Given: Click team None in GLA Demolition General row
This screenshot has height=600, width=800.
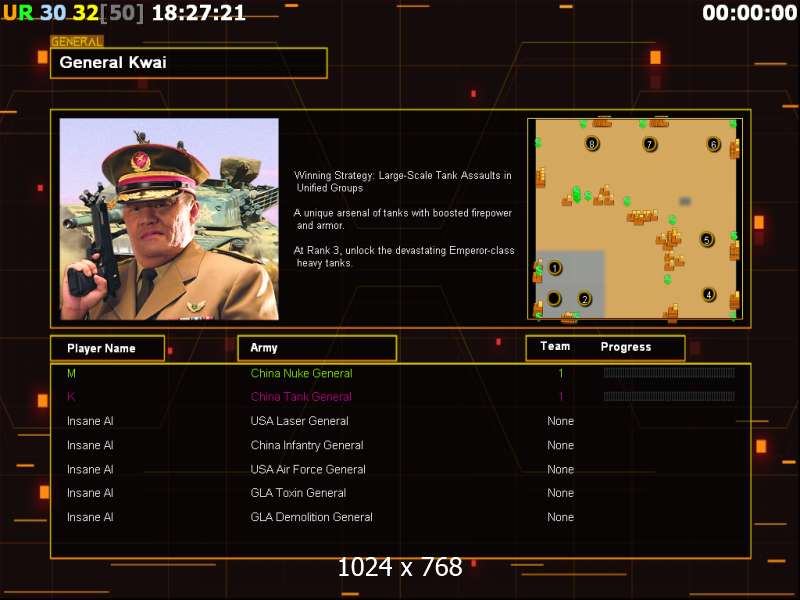Looking at the screenshot, I should (561, 517).
